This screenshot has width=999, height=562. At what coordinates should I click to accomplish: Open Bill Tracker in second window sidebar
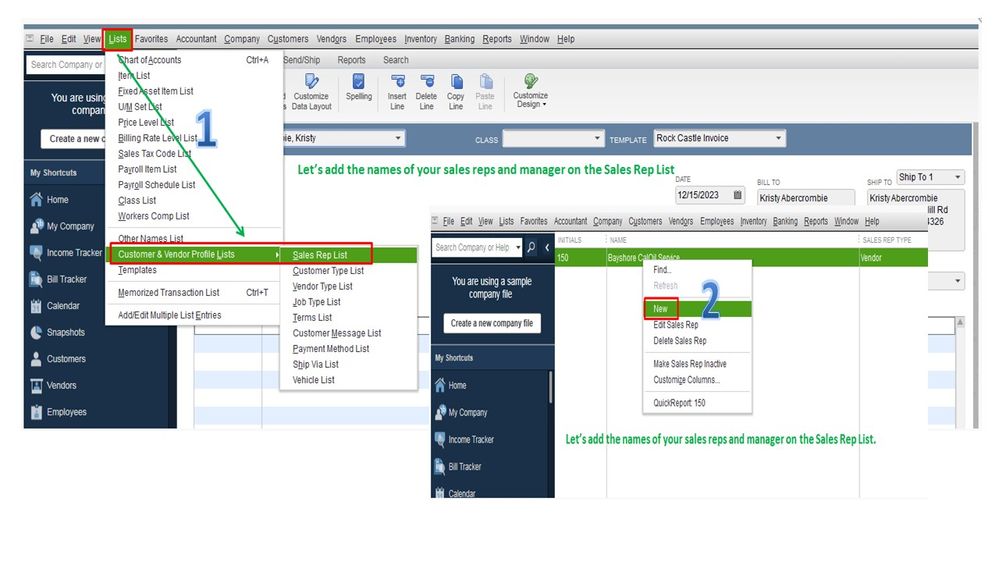pos(458,466)
